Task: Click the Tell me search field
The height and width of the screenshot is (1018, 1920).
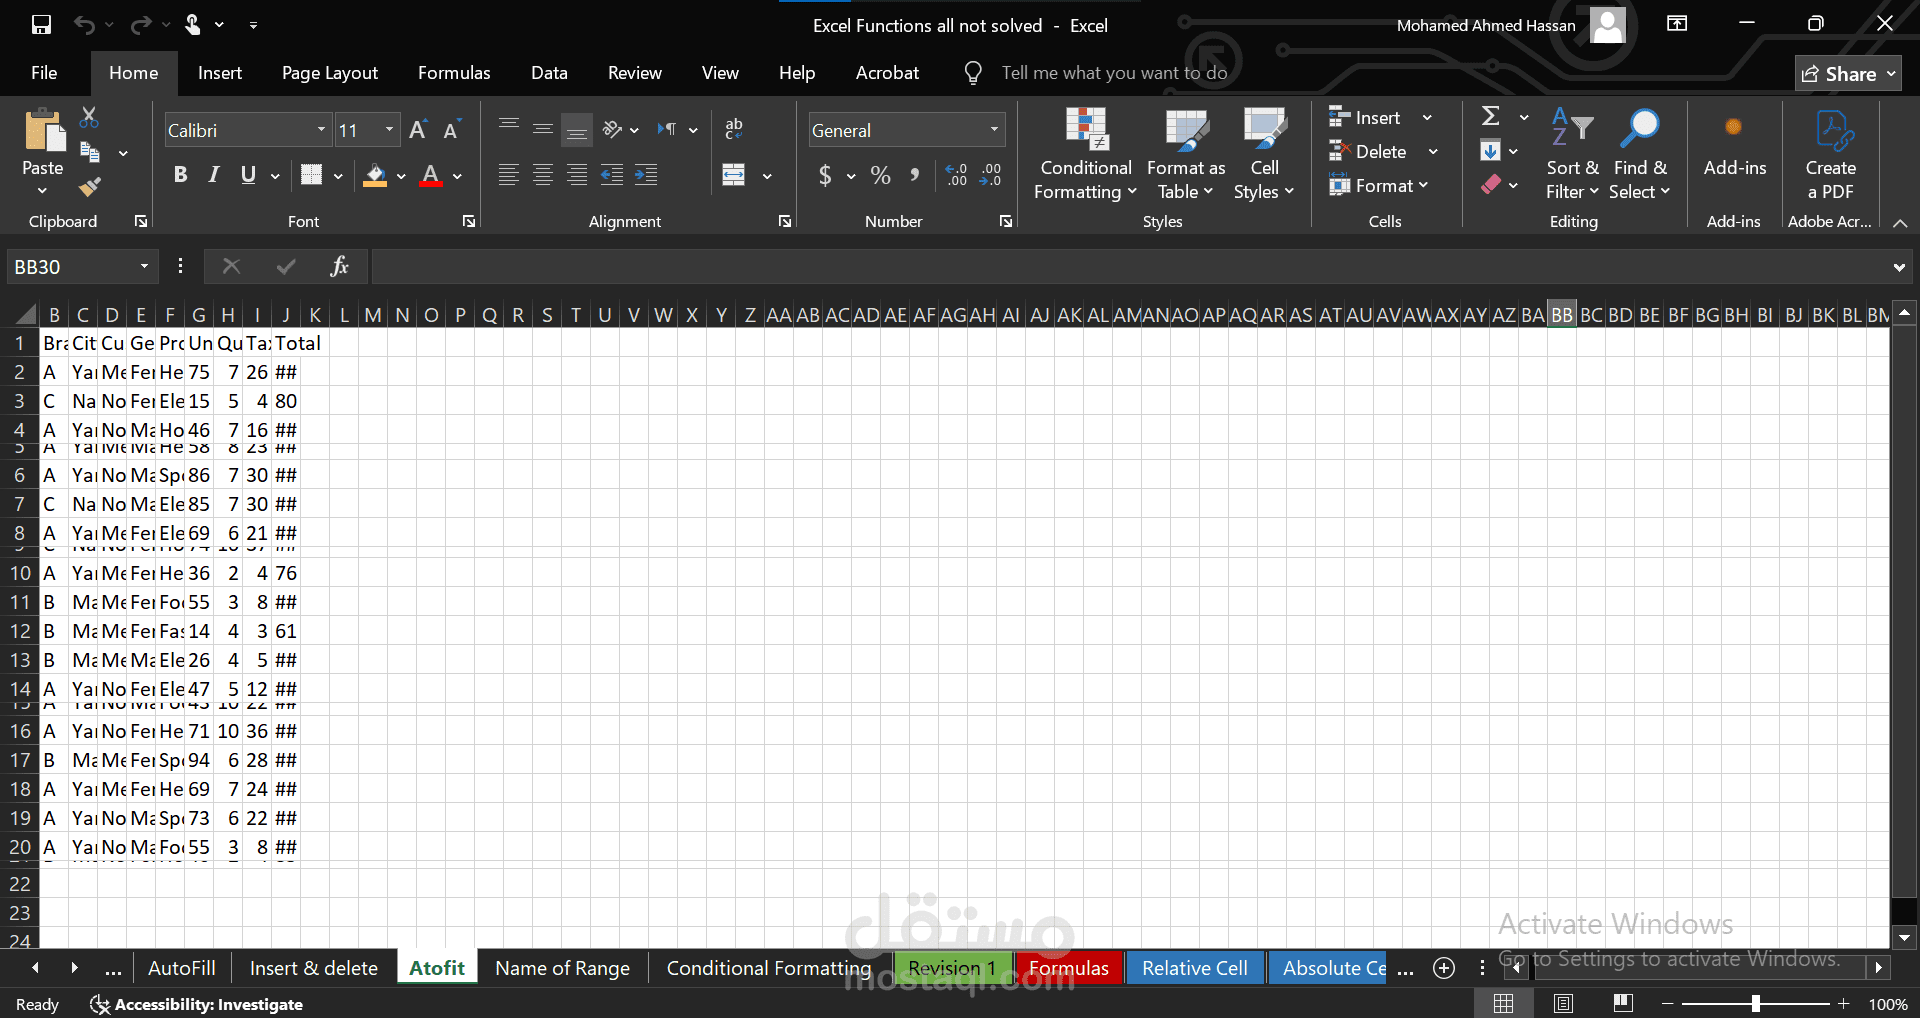Action: tap(1114, 73)
